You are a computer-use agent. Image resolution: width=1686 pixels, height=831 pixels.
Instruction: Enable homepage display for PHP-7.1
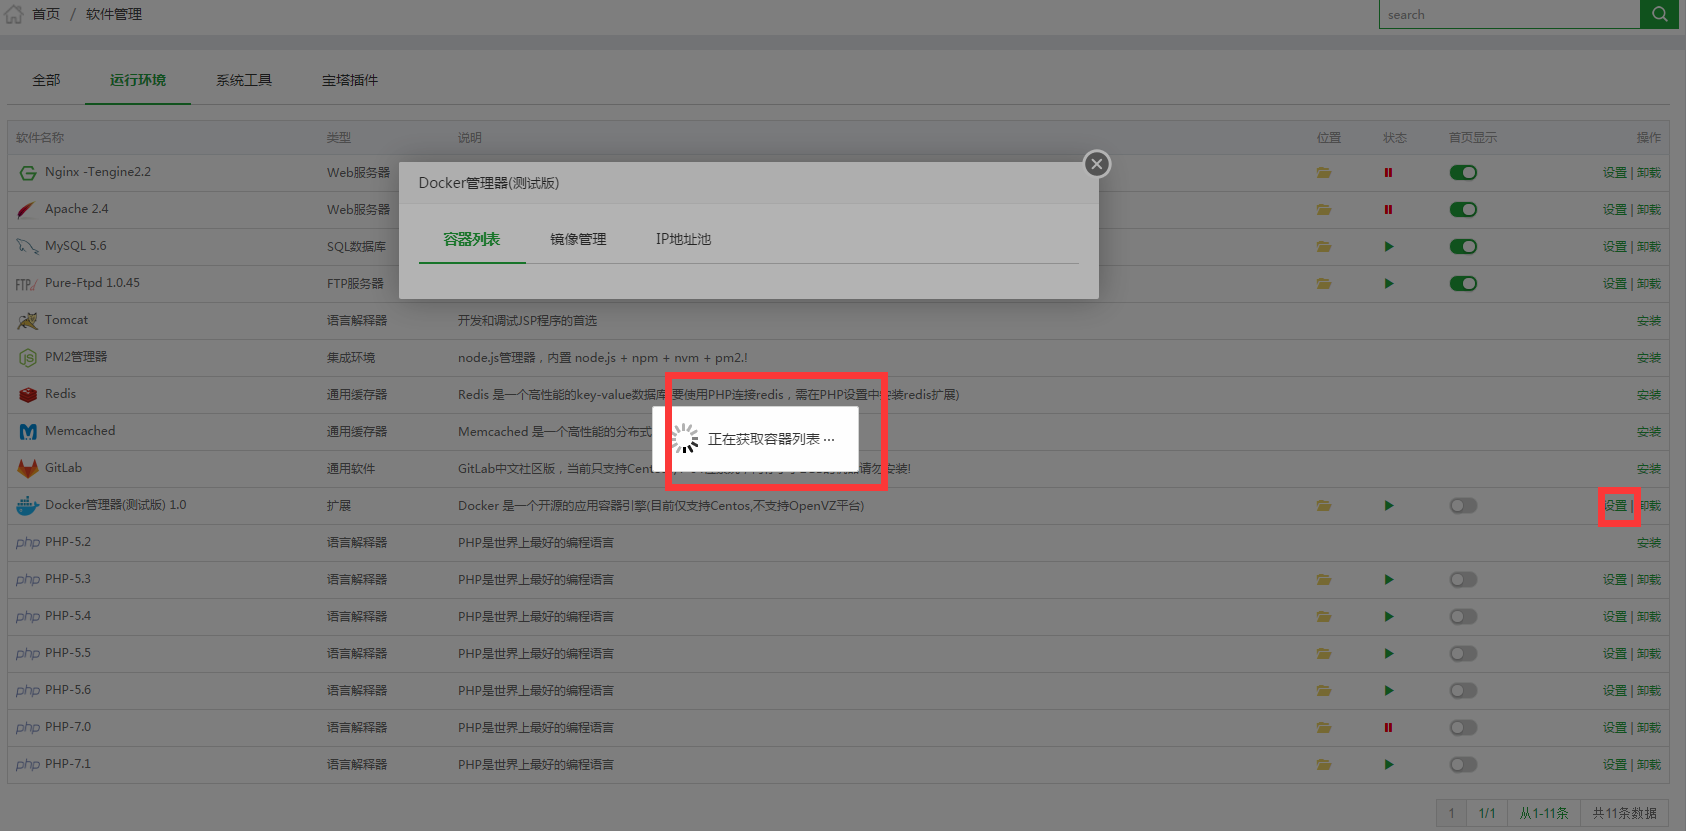tap(1463, 765)
